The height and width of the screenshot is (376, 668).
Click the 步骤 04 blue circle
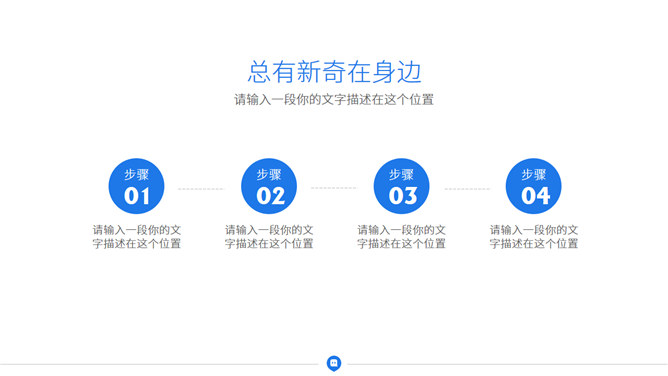pyautogui.click(x=533, y=186)
